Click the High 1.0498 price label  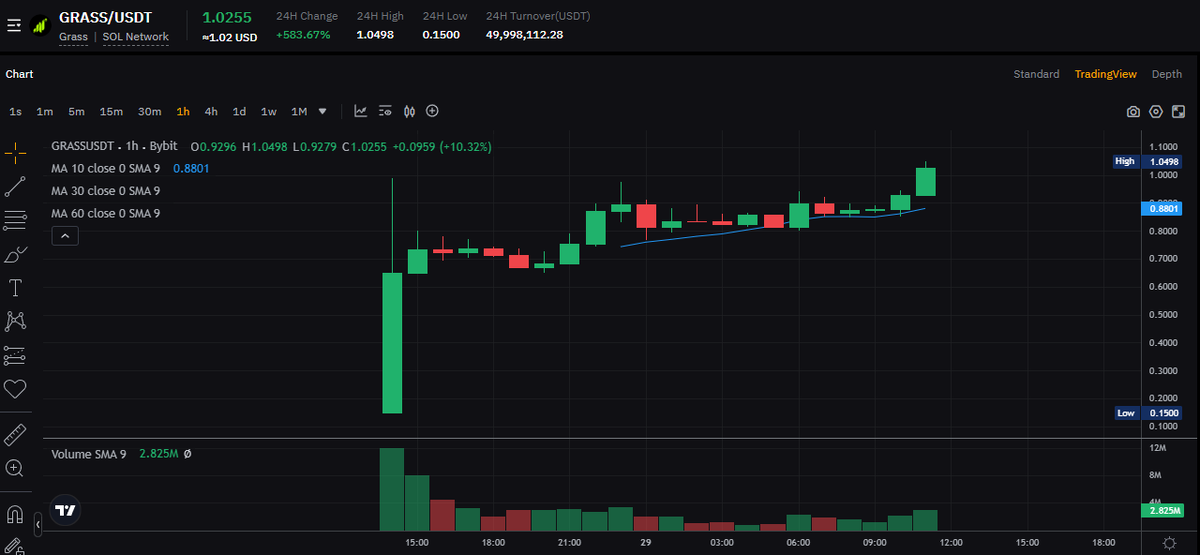(1148, 161)
